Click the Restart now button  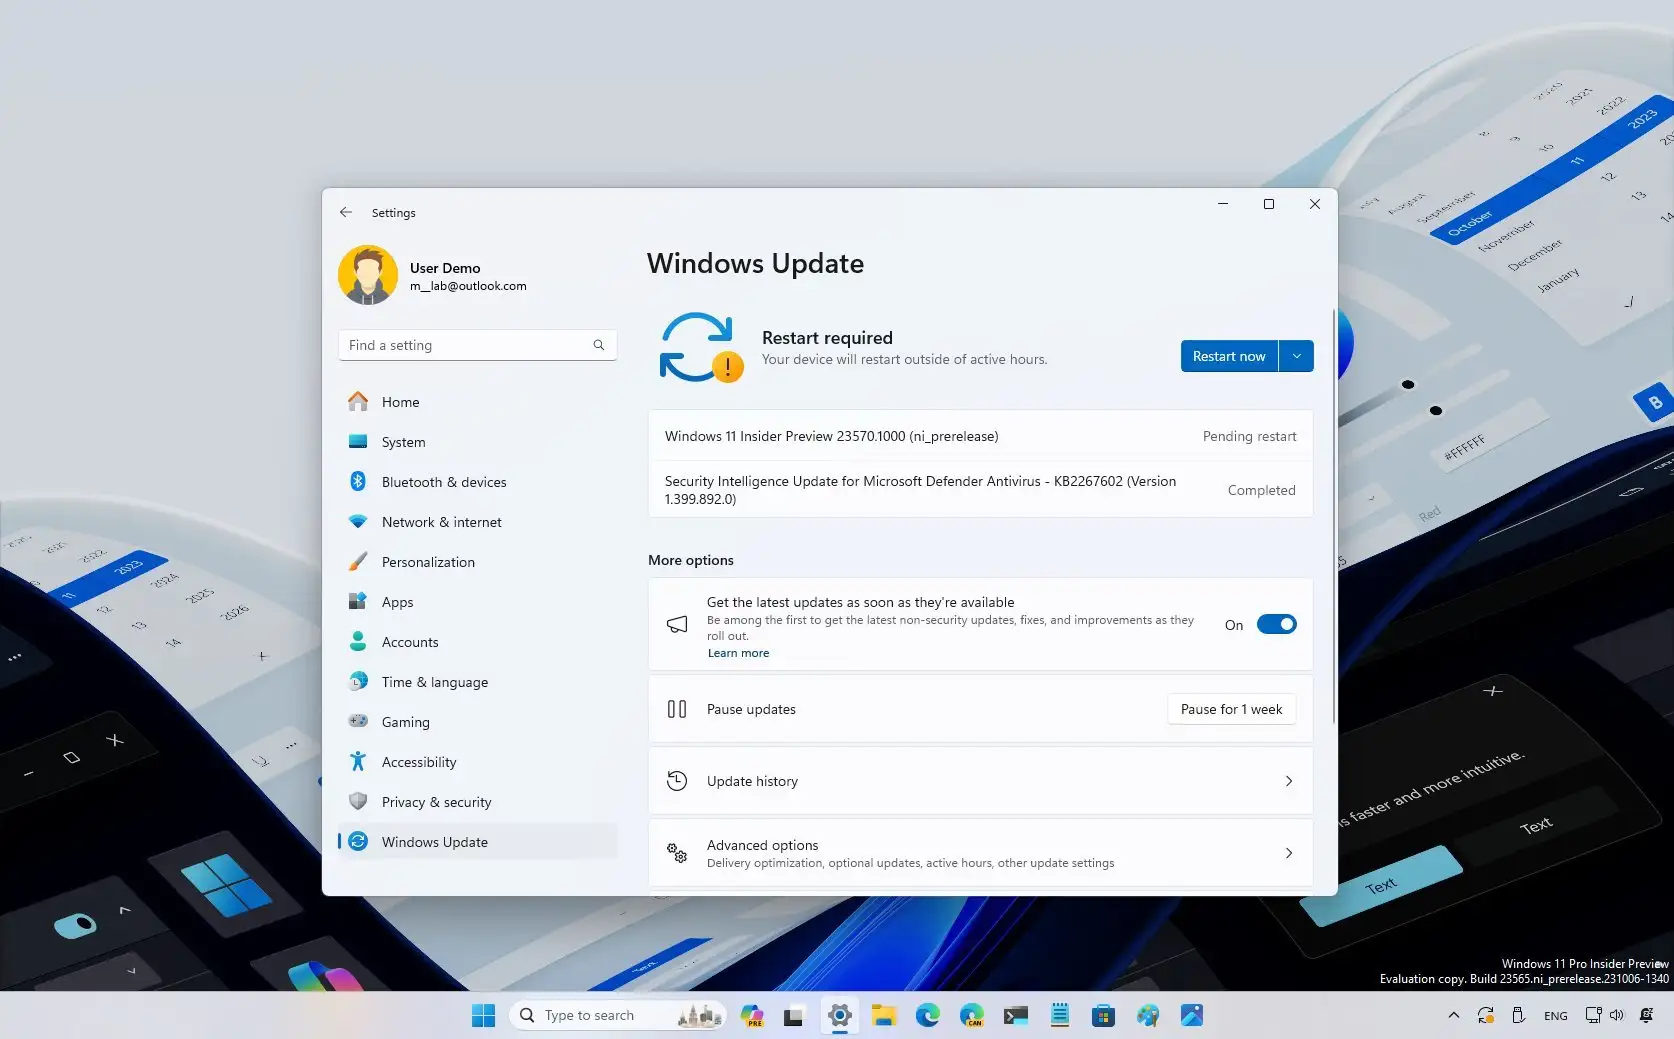(x=1228, y=355)
